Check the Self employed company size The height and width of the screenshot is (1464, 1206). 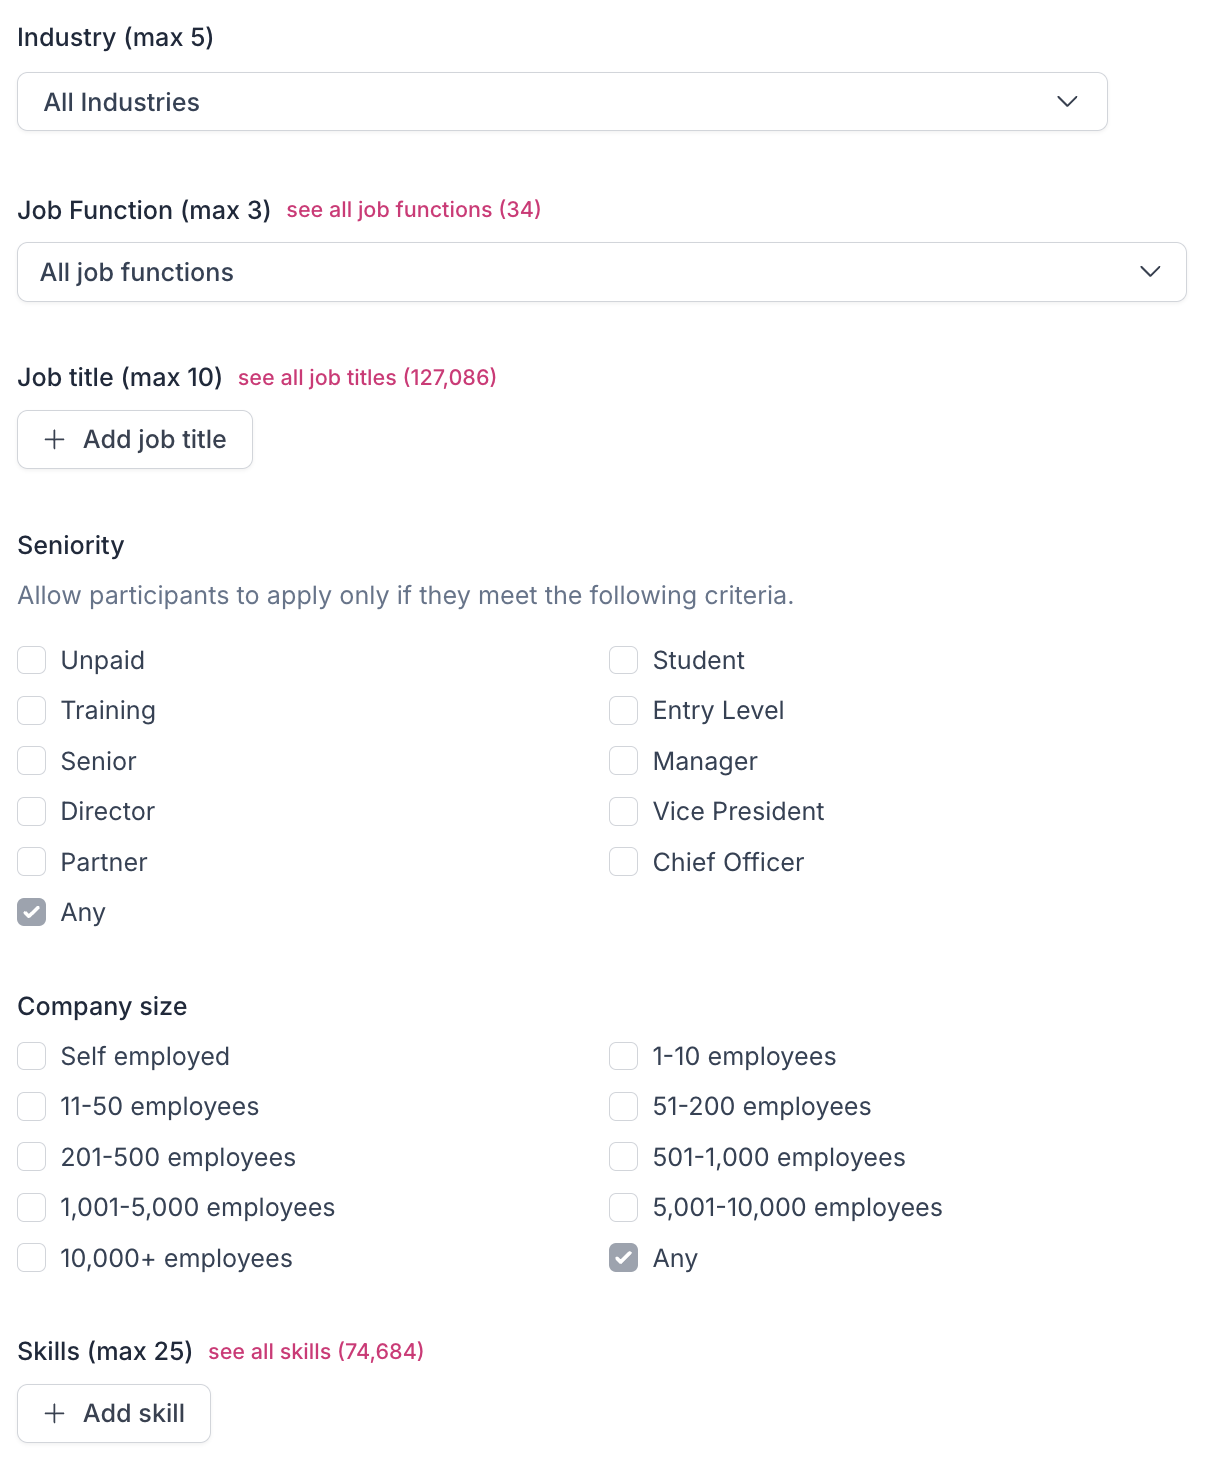(x=32, y=1057)
